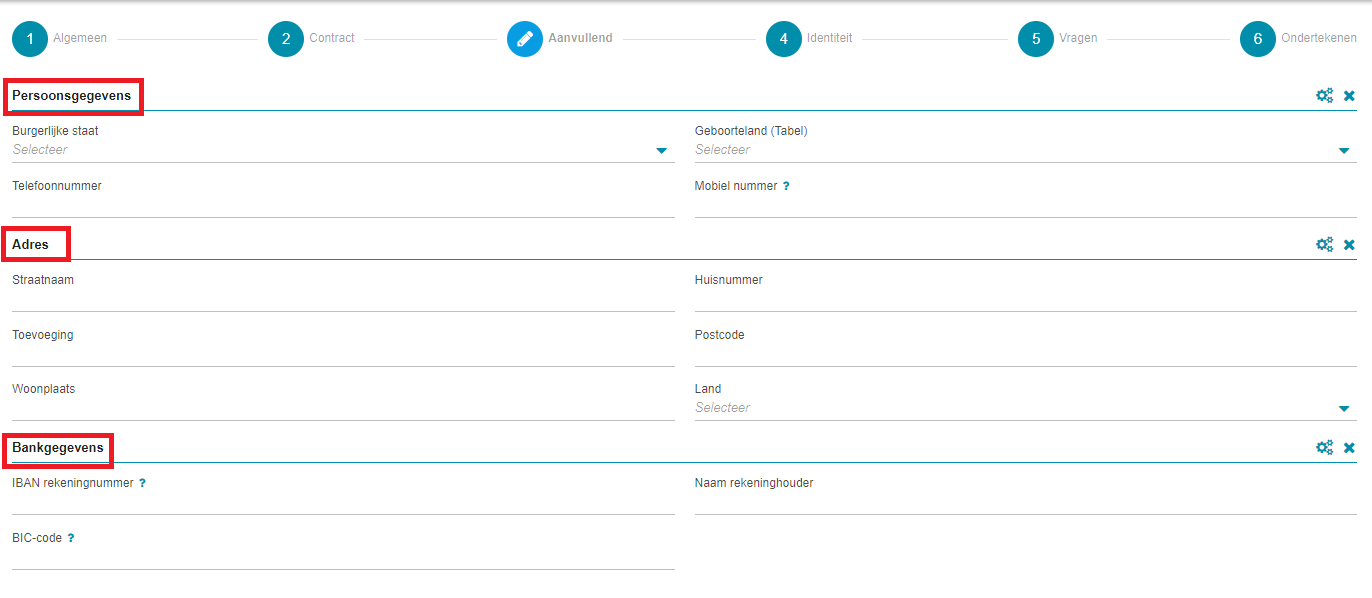Focus the Telefoonnummer input field
1372x598 pixels.
point(343,205)
